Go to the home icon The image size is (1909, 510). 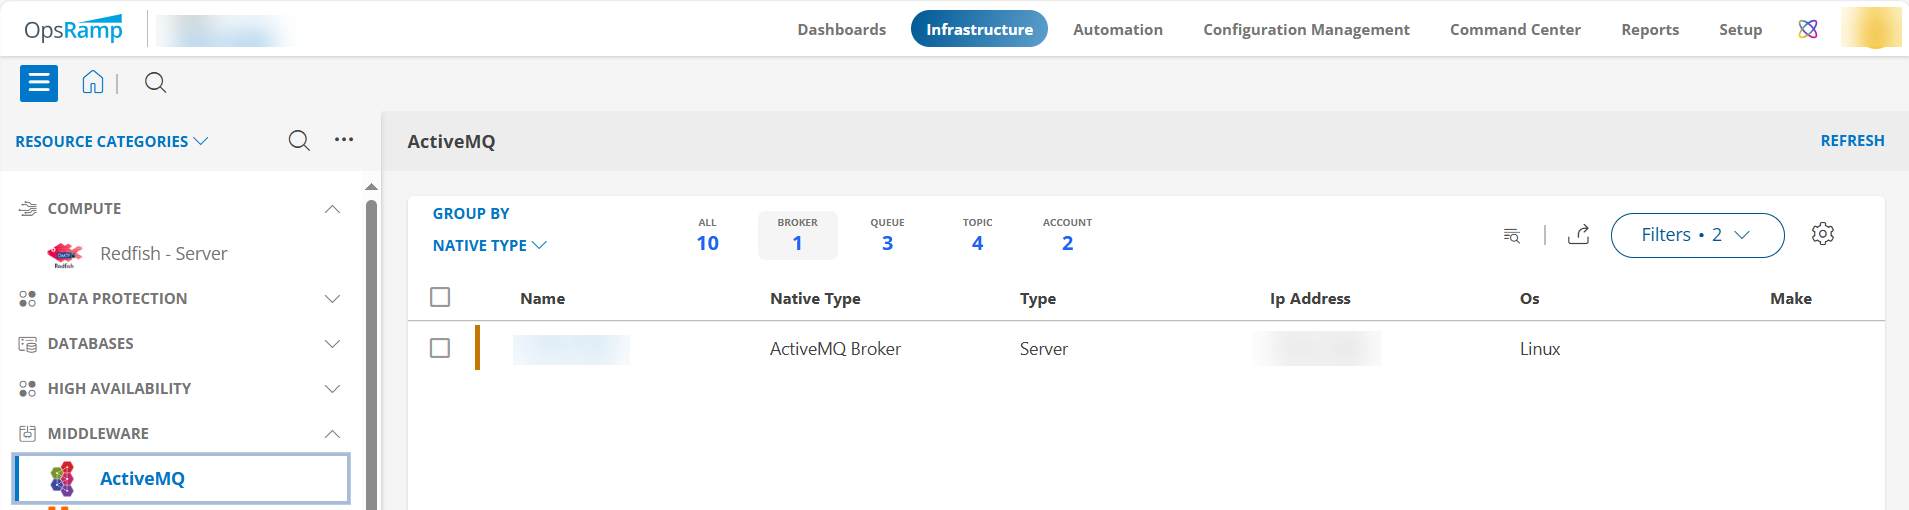pos(93,82)
